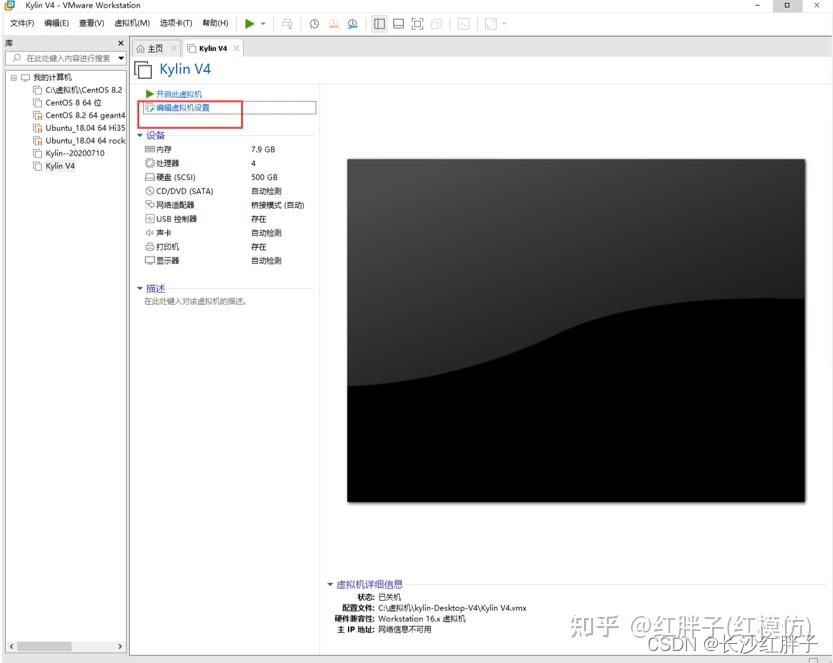
Task: Open the library search dropdown arrow
Action: click(121, 58)
